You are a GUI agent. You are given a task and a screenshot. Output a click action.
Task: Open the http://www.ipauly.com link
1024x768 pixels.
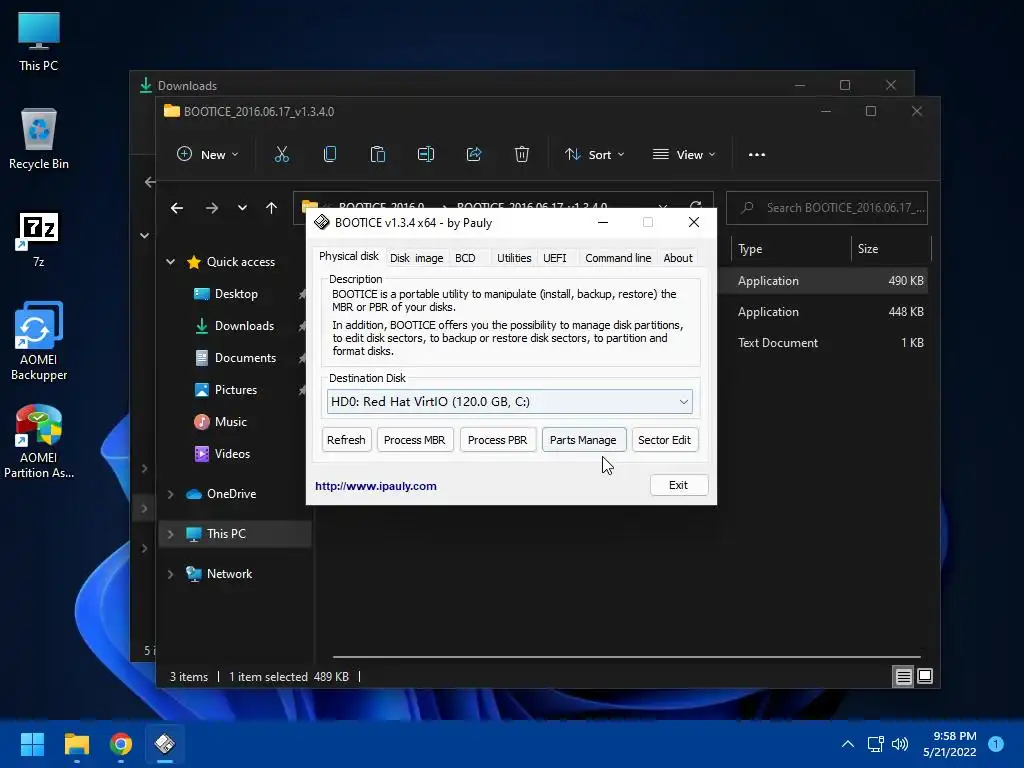coord(376,486)
